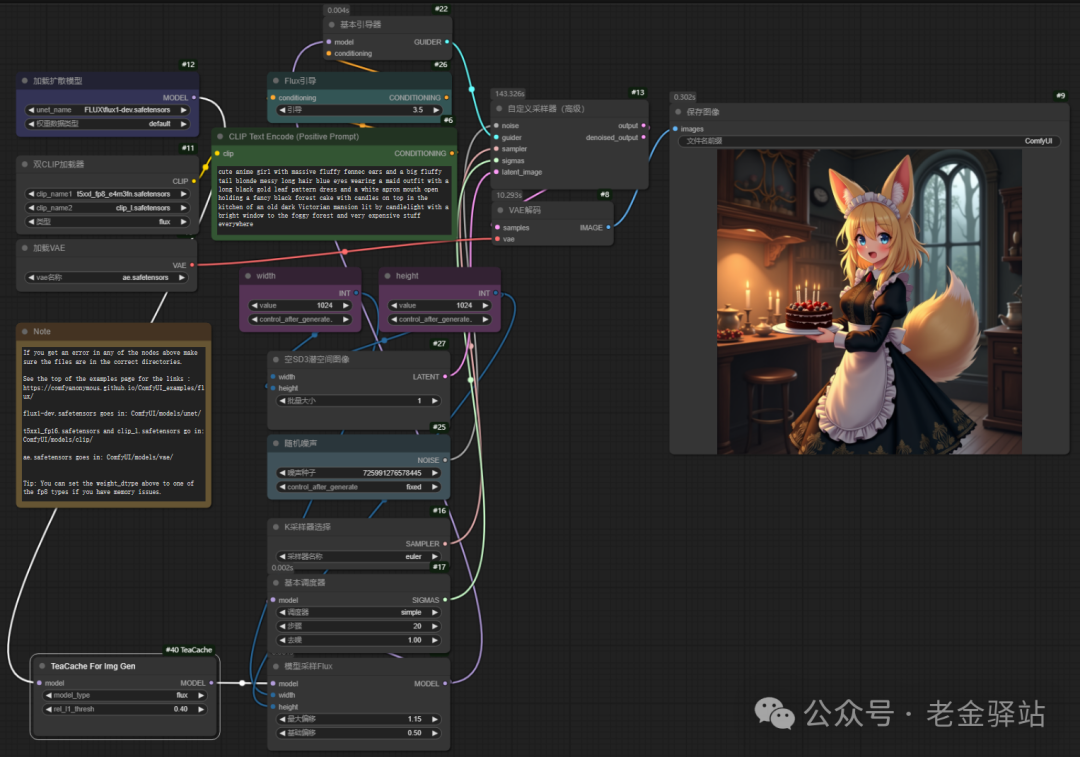1080x757 pixels.
Task: Click the LATENT output socket of 空SD3潜空间图像
Action: (445, 377)
